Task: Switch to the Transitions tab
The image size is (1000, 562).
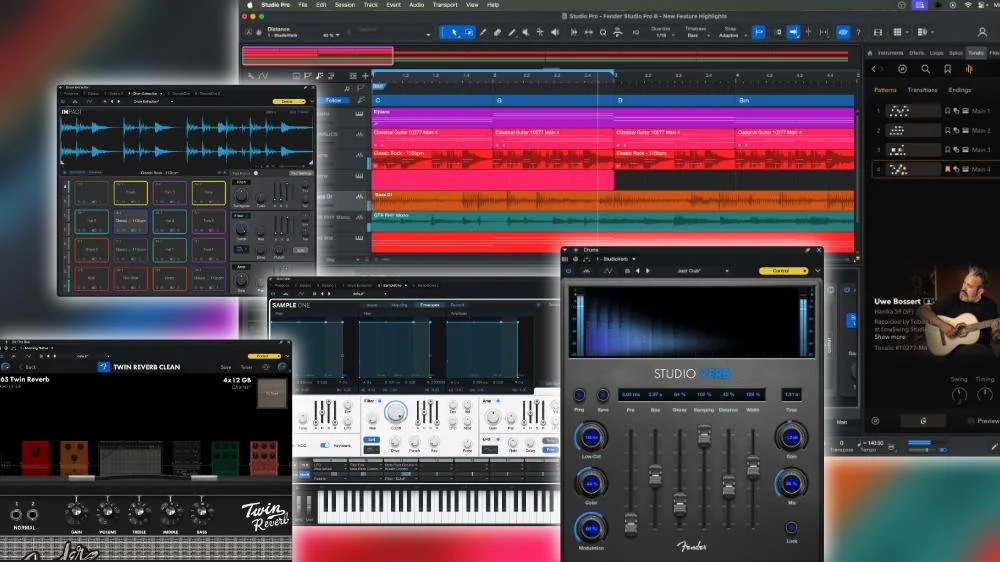Action: click(922, 90)
